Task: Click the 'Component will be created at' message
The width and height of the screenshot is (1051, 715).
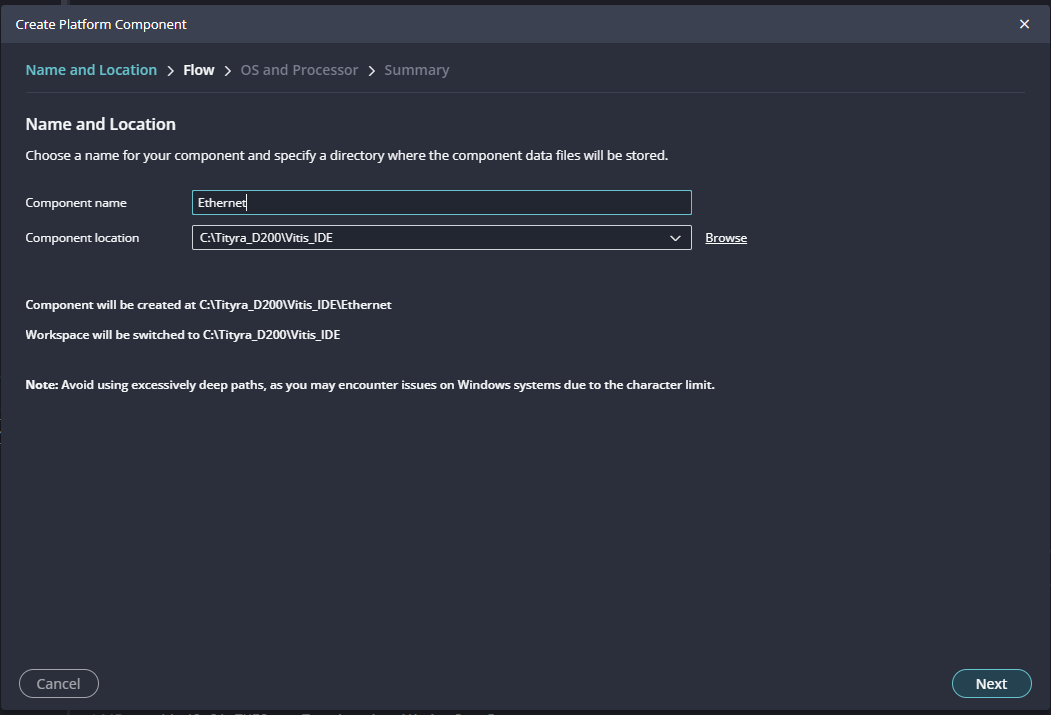Action: (x=208, y=305)
